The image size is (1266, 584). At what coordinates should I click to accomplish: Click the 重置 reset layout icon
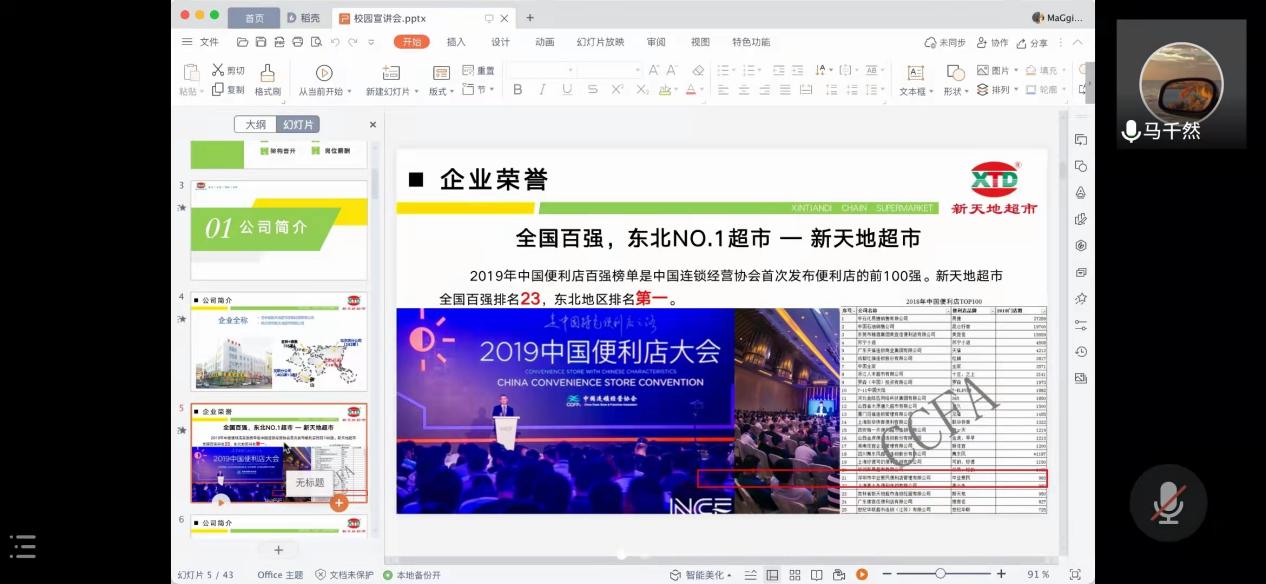[x=469, y=71]
